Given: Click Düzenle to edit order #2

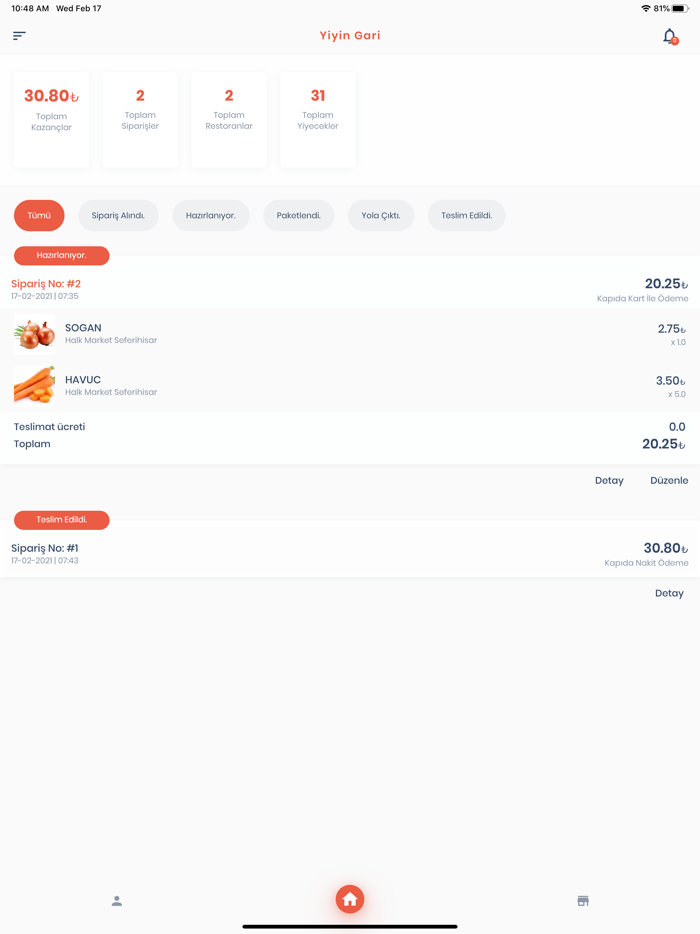Looking at the screenshot, I should click(669, 480).
